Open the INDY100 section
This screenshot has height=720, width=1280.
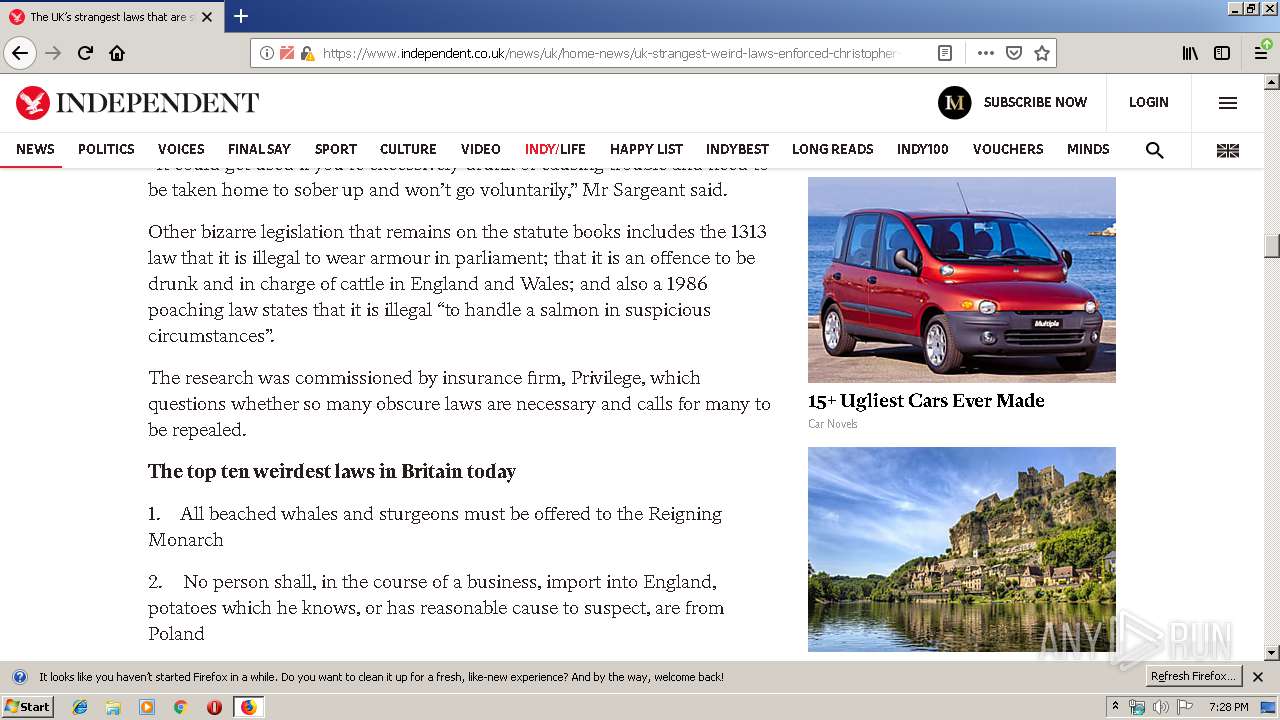coord(922,149)
